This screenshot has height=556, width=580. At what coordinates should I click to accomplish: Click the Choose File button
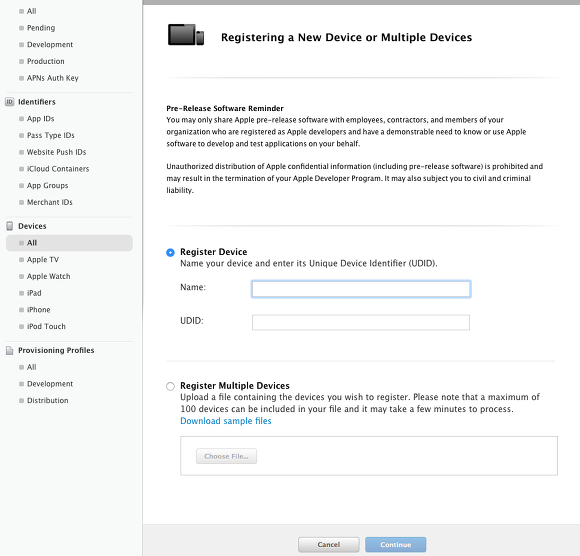coord(226,456)
